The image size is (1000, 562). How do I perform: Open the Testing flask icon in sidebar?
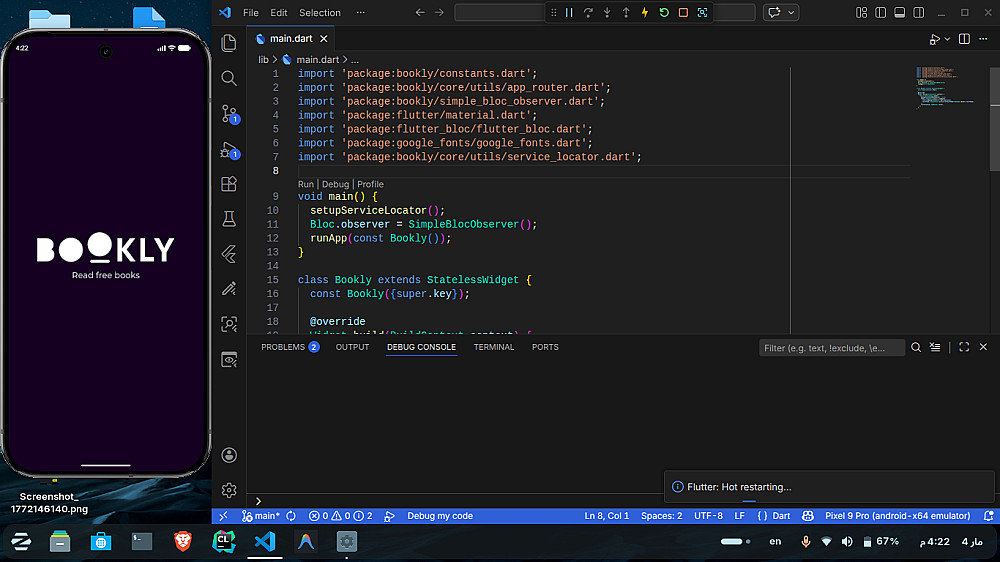click(229, 218)
